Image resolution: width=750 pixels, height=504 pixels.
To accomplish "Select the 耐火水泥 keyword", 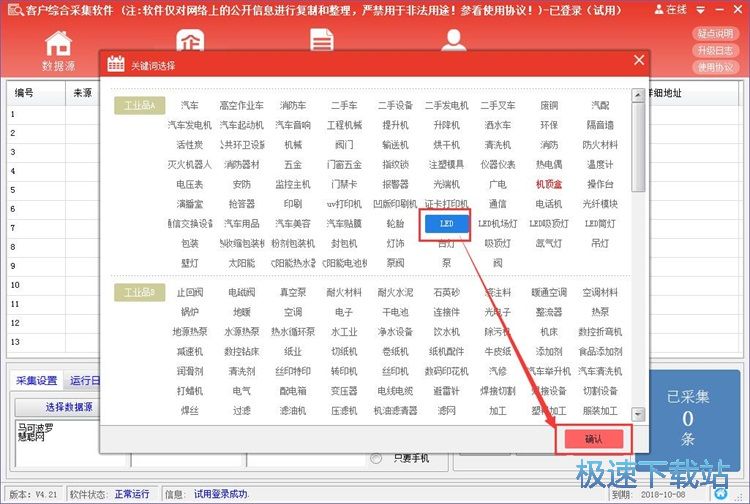I will [395, 292].
